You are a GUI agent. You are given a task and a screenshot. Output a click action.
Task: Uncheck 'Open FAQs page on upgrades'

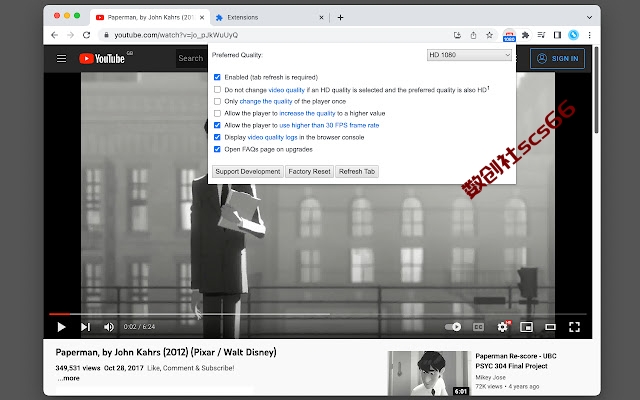tap(217, 149)
